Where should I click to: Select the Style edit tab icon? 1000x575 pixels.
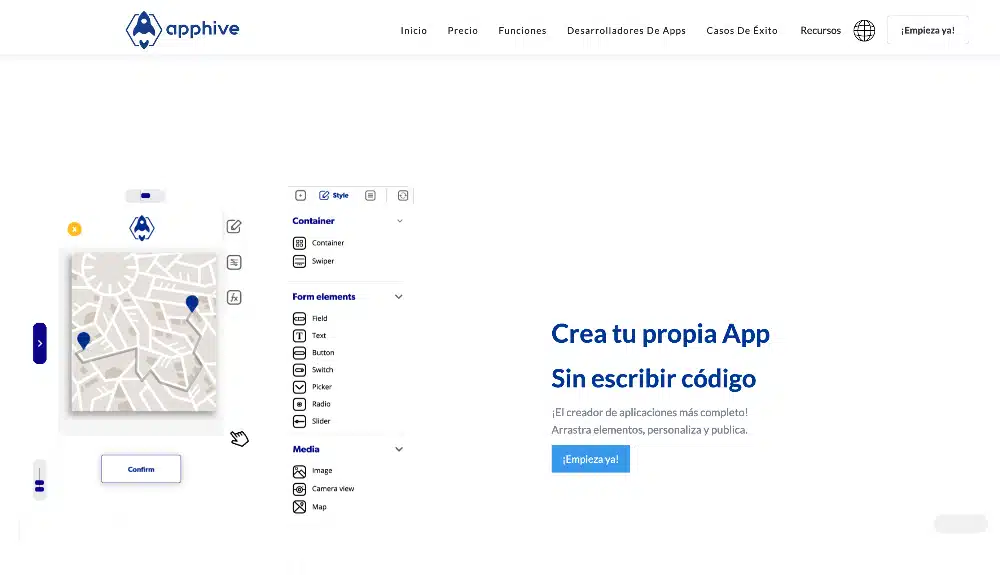tap(324, 196)
